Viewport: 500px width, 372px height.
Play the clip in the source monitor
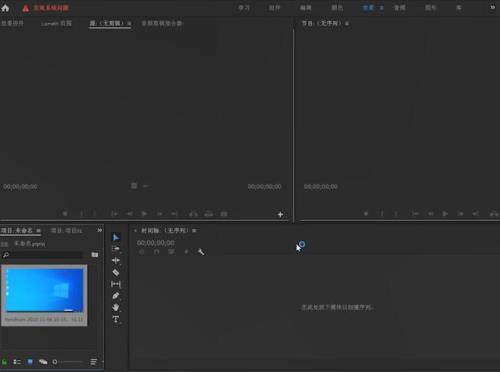point(144,214)
